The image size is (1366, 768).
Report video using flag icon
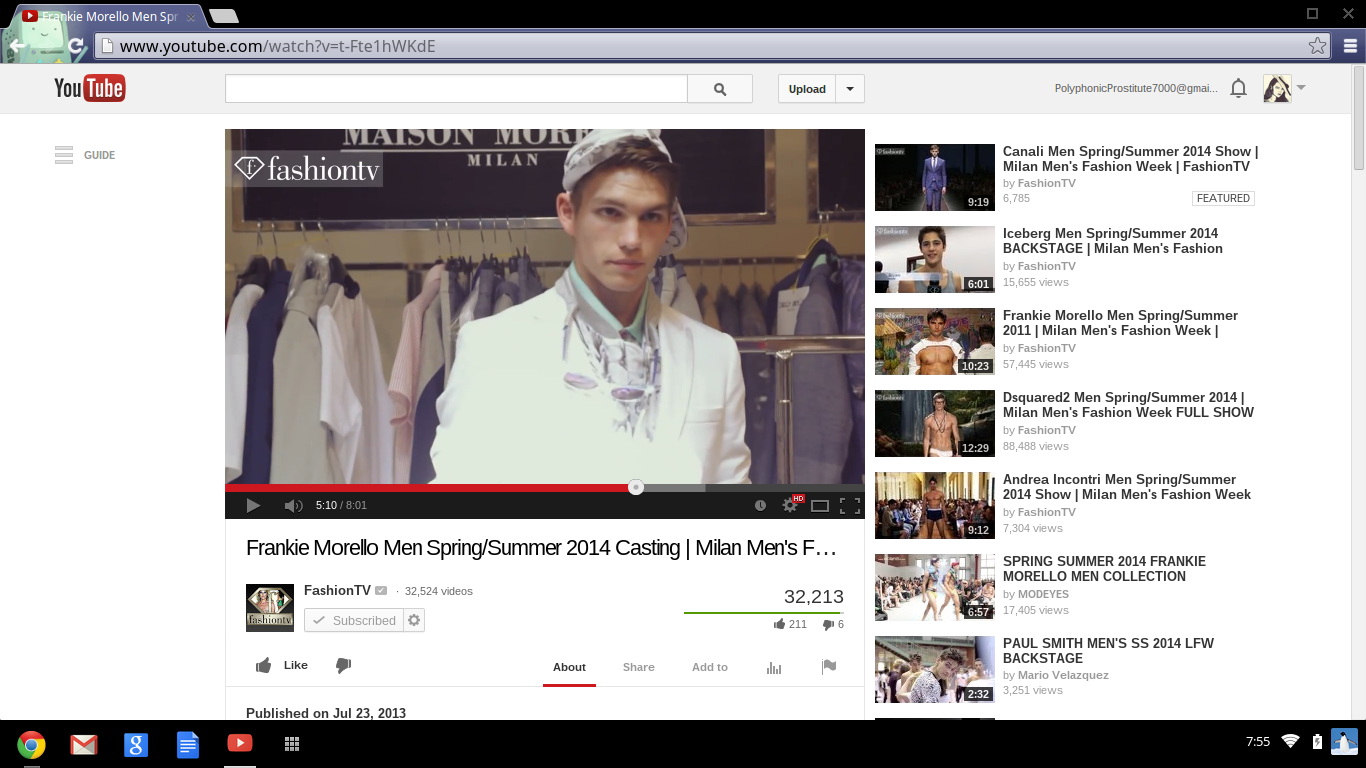coord(829,667)
